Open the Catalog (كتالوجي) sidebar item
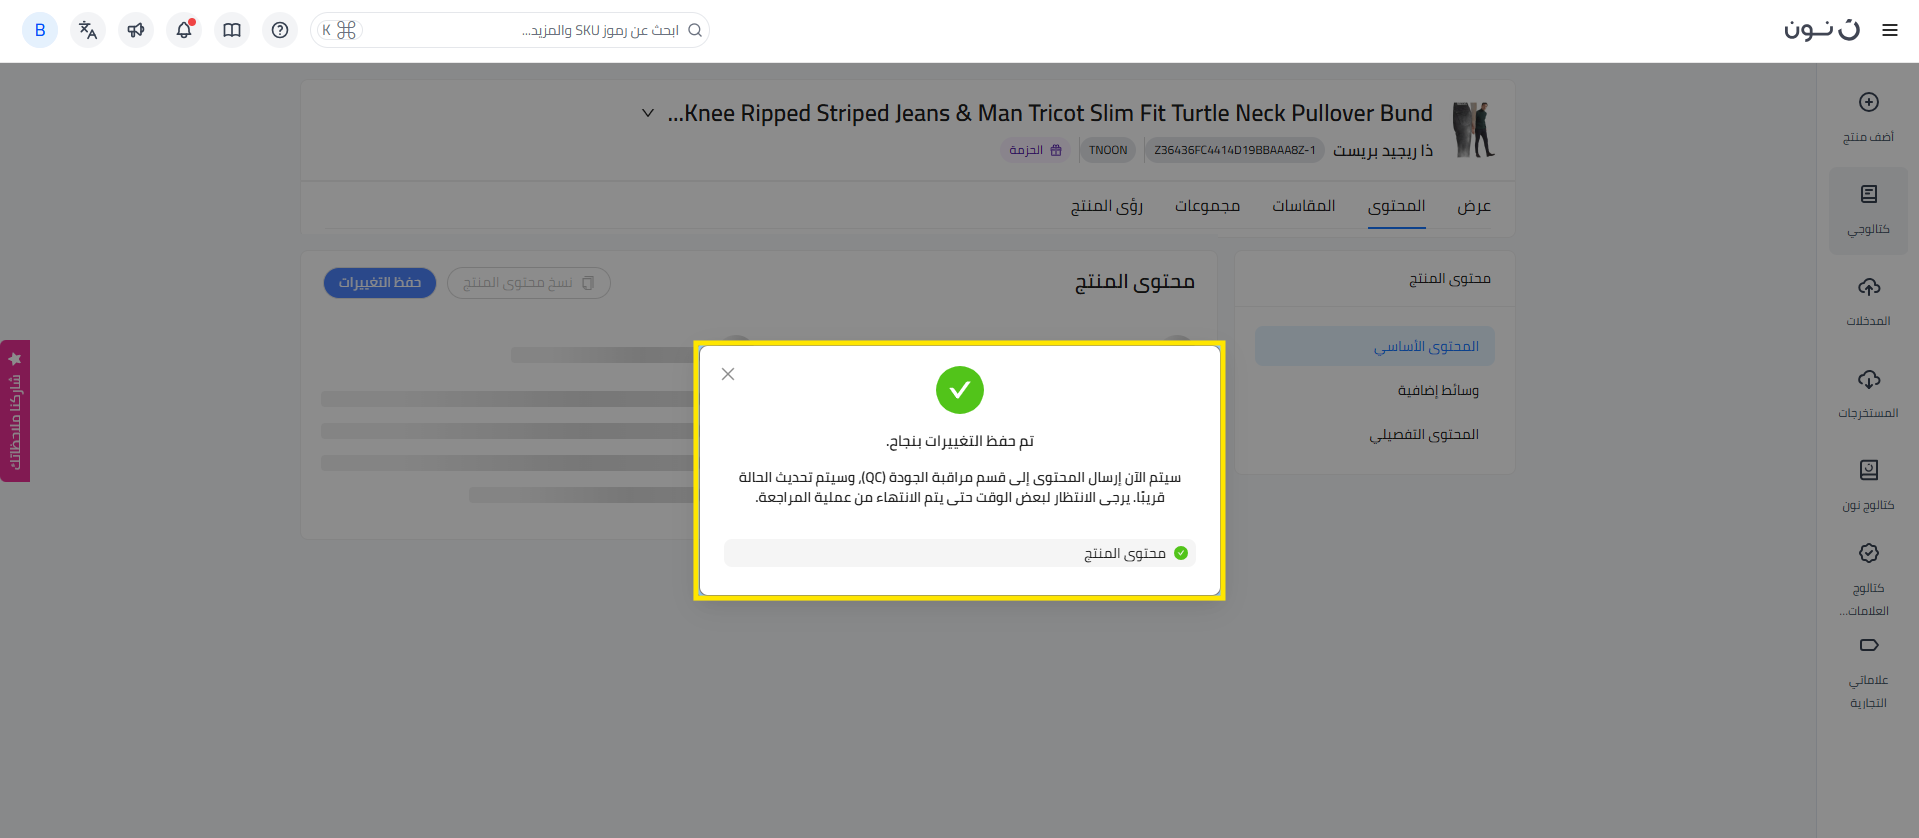This screenshot has width=1919, height=838. coord(1868,210)
